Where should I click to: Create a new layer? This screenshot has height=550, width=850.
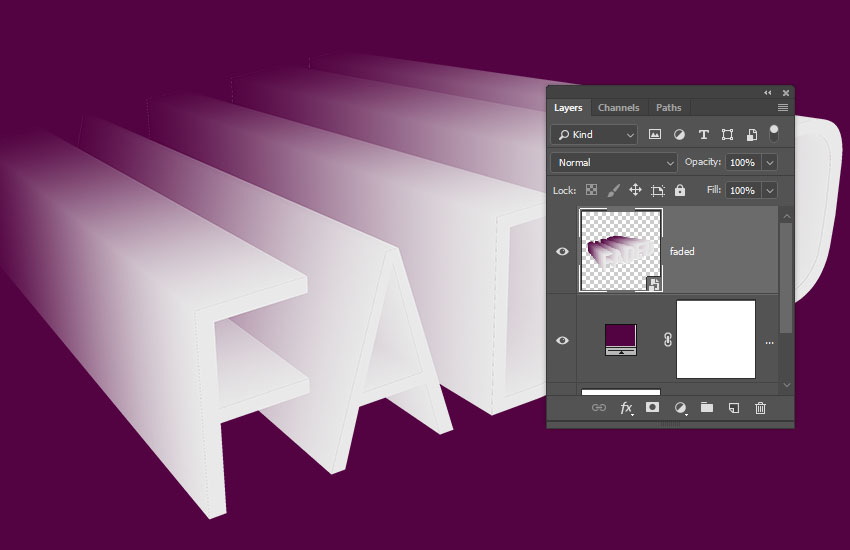tap(733, 407)
